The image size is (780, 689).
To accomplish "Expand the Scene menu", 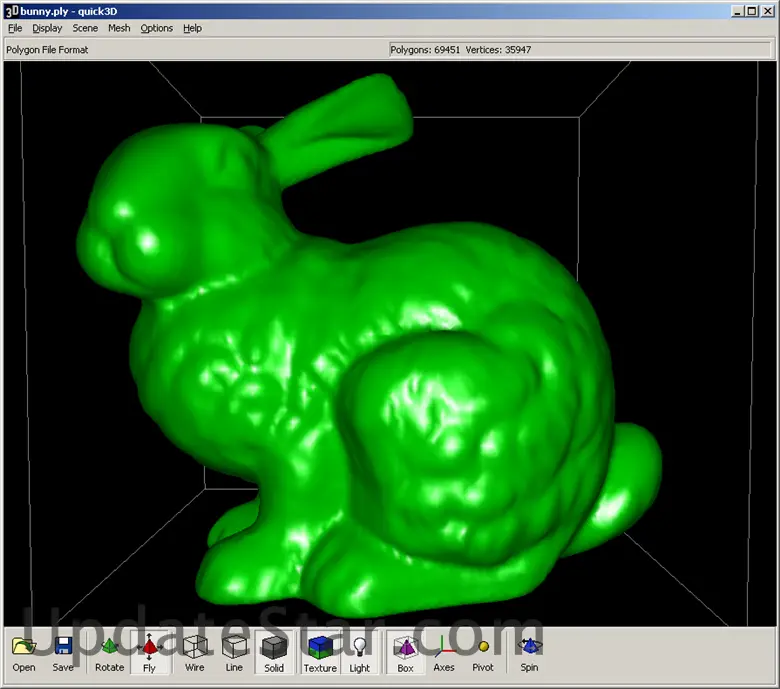I will [85, 28].
